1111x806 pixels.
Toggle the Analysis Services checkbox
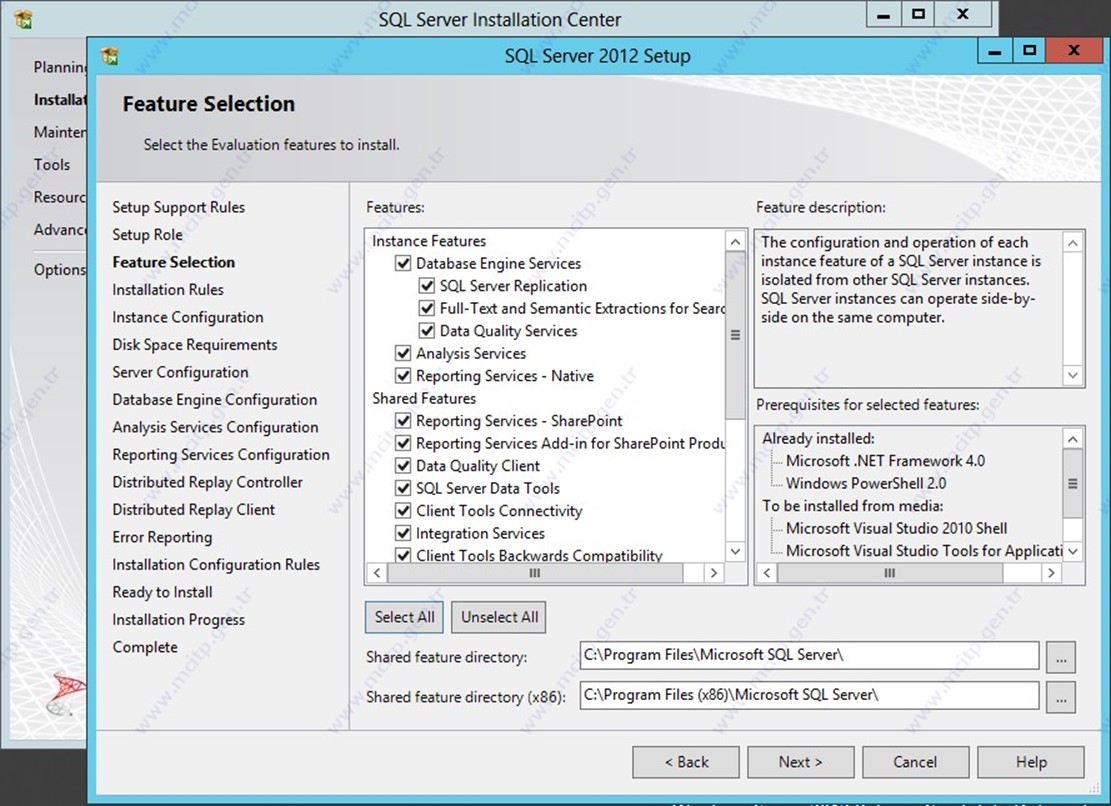(403, 353)
